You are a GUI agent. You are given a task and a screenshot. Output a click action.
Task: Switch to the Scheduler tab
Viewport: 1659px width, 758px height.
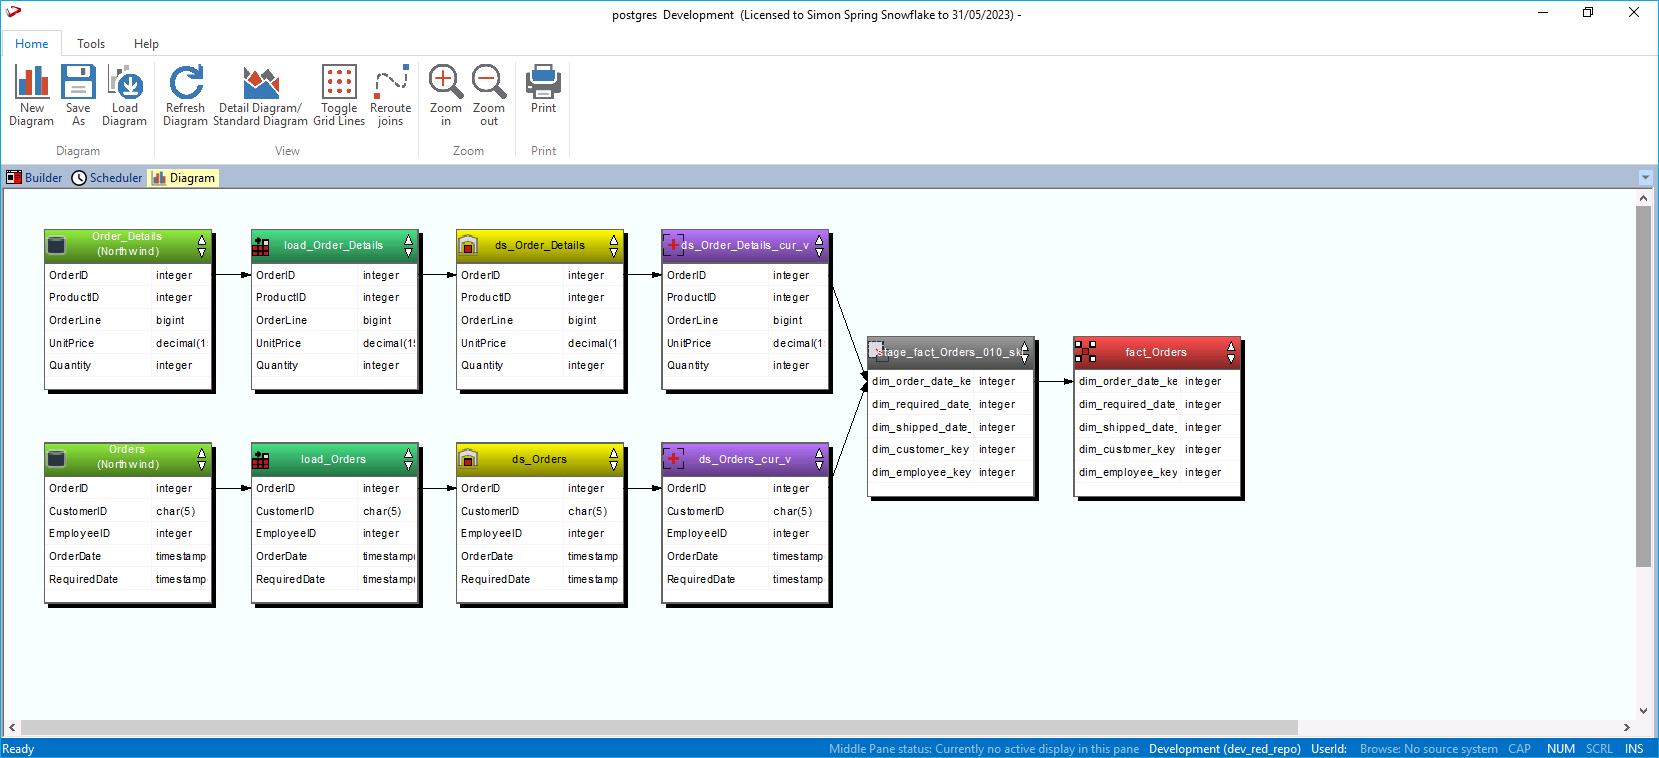(107, 178)
